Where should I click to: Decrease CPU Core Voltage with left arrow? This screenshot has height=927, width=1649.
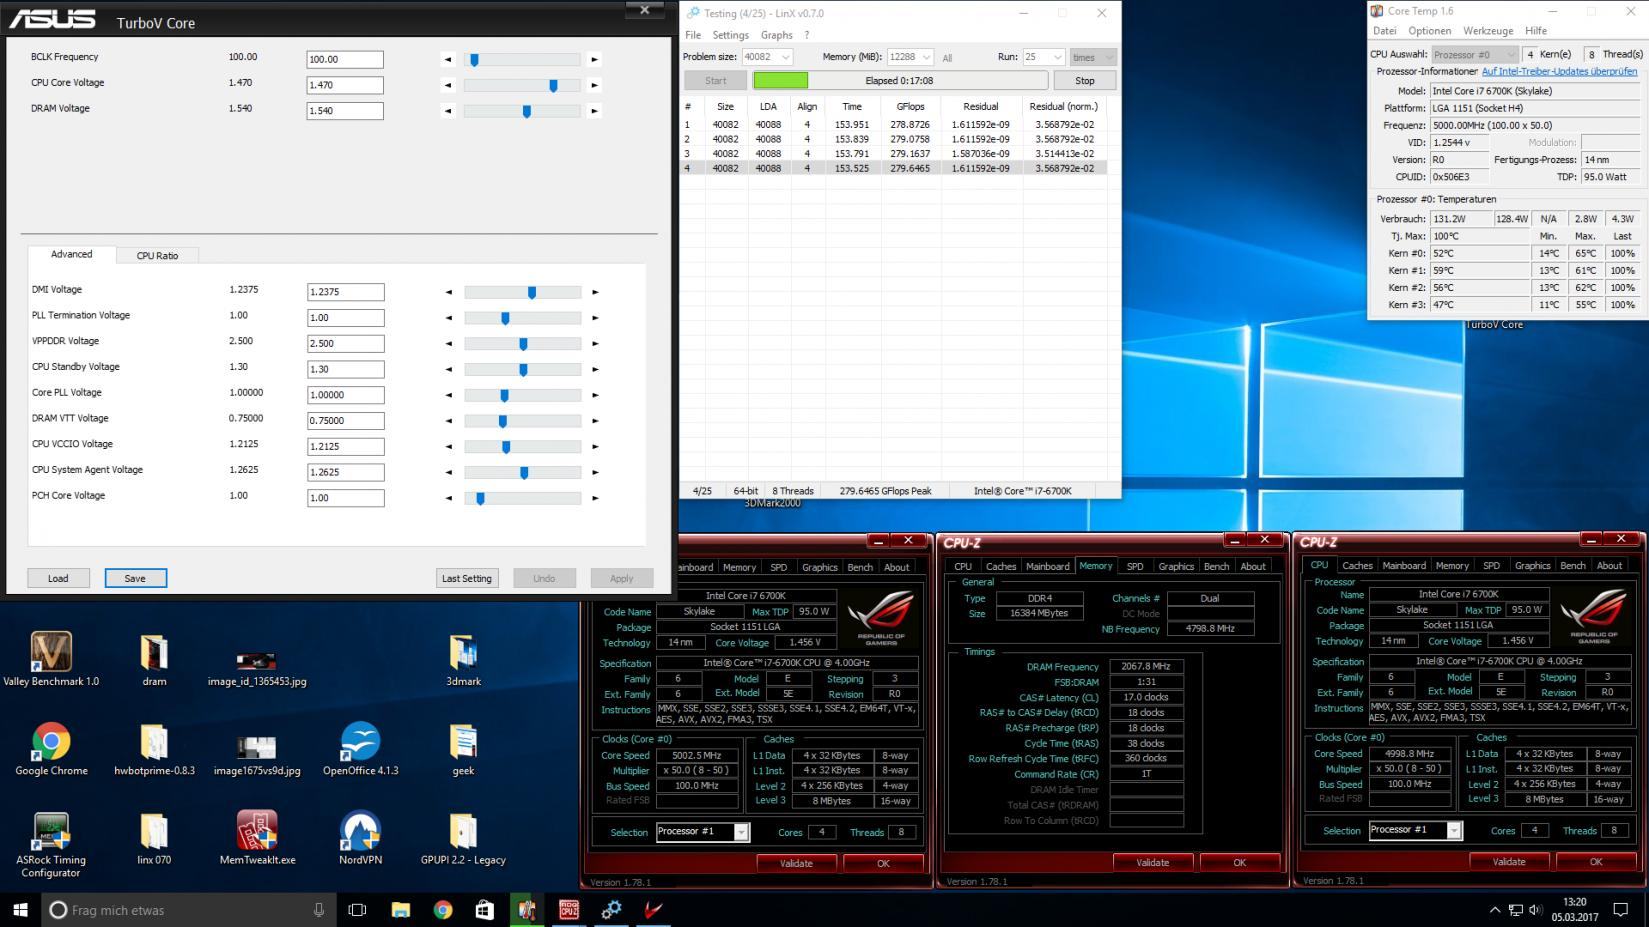(x=448, y=85)
